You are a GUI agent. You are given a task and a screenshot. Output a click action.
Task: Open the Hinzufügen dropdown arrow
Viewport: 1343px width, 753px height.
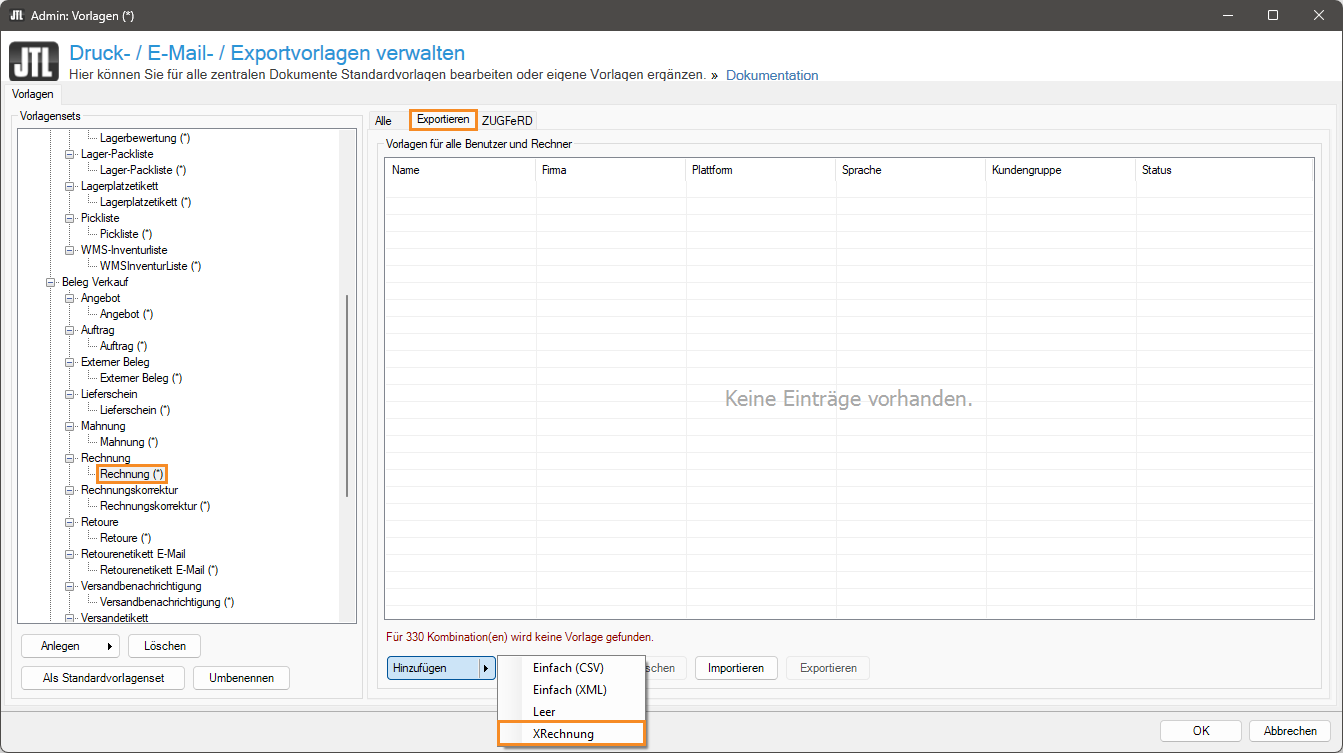click(486, 668)
